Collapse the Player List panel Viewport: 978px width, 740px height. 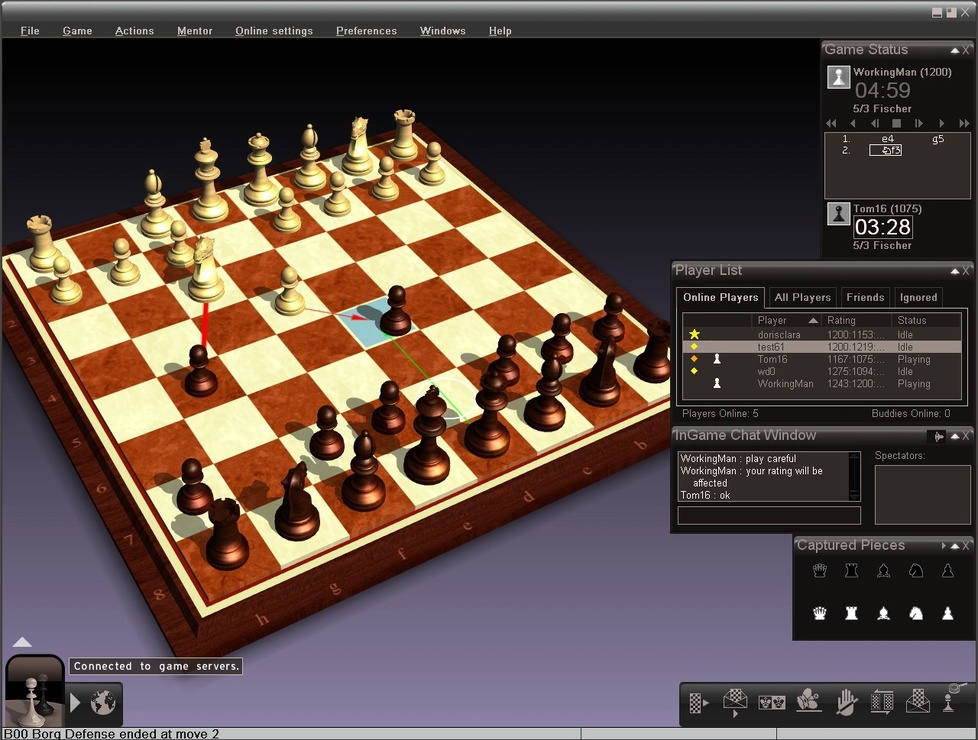pos(957,270)
